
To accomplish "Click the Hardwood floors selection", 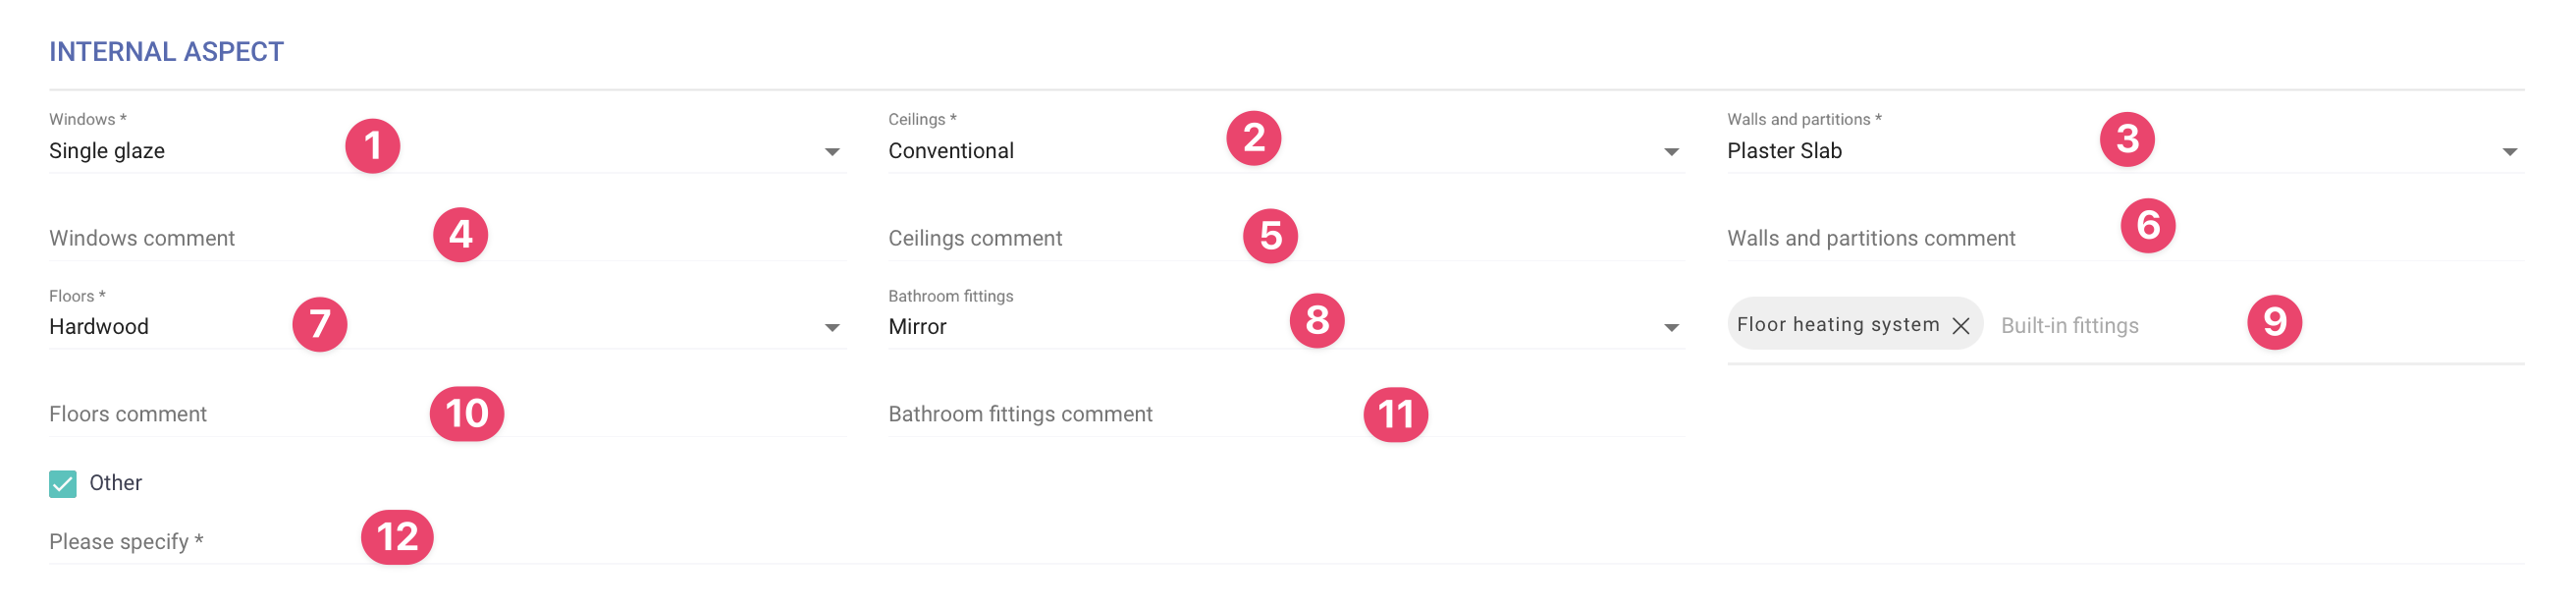I will [x=99, y=327].
